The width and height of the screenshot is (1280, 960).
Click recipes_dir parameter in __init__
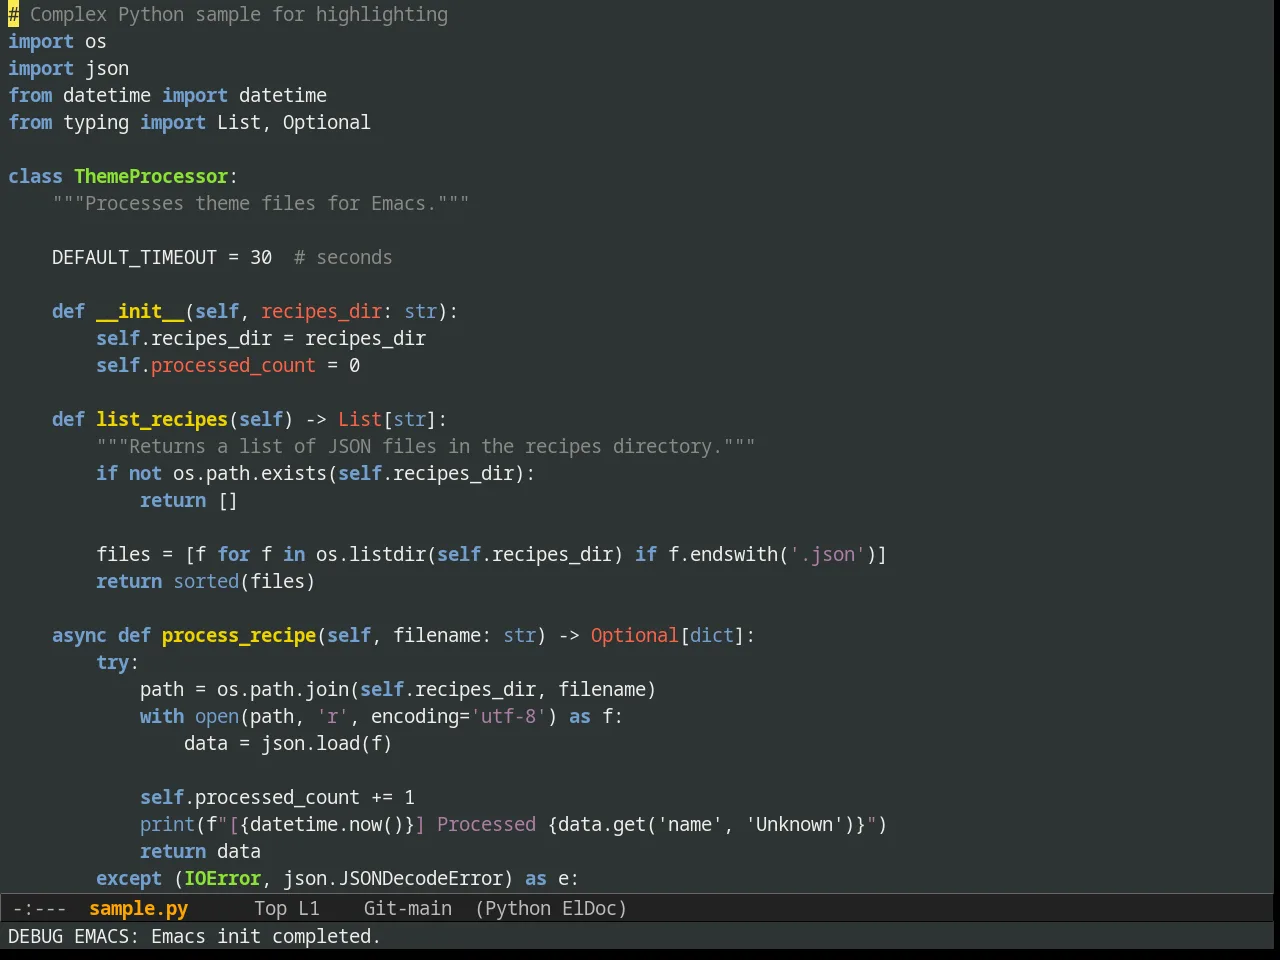[321, 311]
